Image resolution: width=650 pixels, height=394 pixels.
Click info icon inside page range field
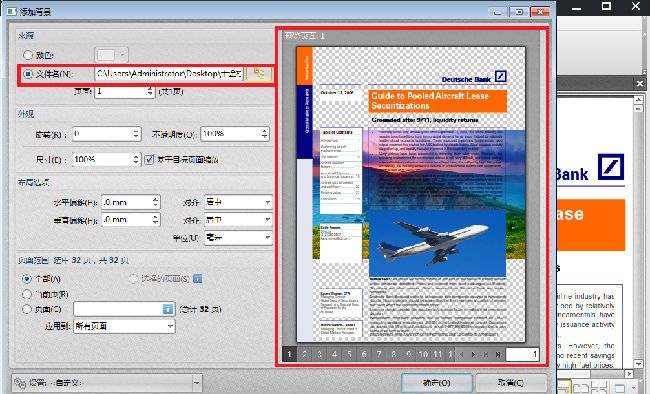[168, 309]
